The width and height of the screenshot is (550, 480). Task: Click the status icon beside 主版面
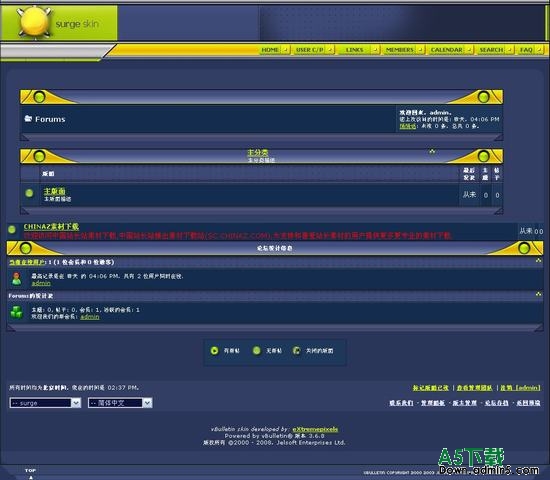[x=29, y=193]
